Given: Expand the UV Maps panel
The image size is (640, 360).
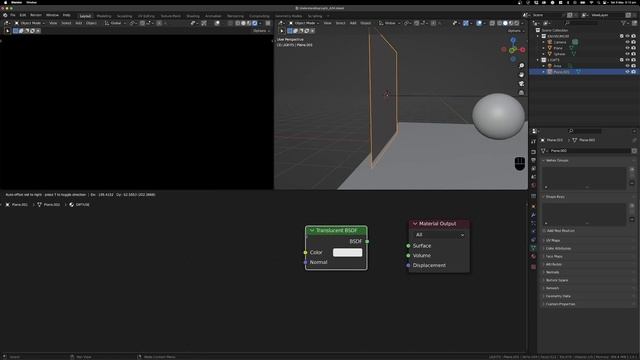Looking at the screenshot, I should tap(587, 240).
